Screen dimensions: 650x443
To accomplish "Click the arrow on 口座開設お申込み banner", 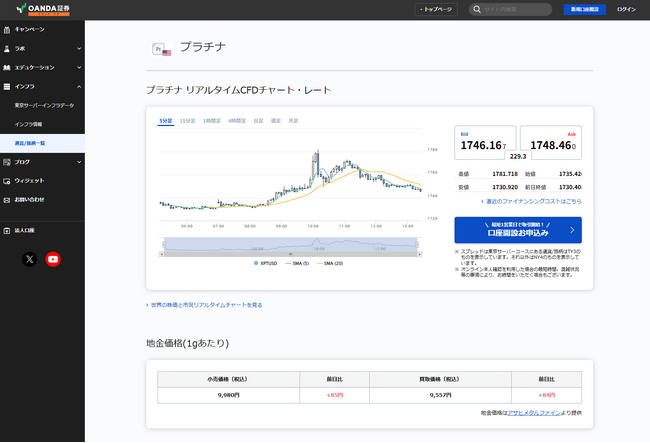I will coord(572,230).
